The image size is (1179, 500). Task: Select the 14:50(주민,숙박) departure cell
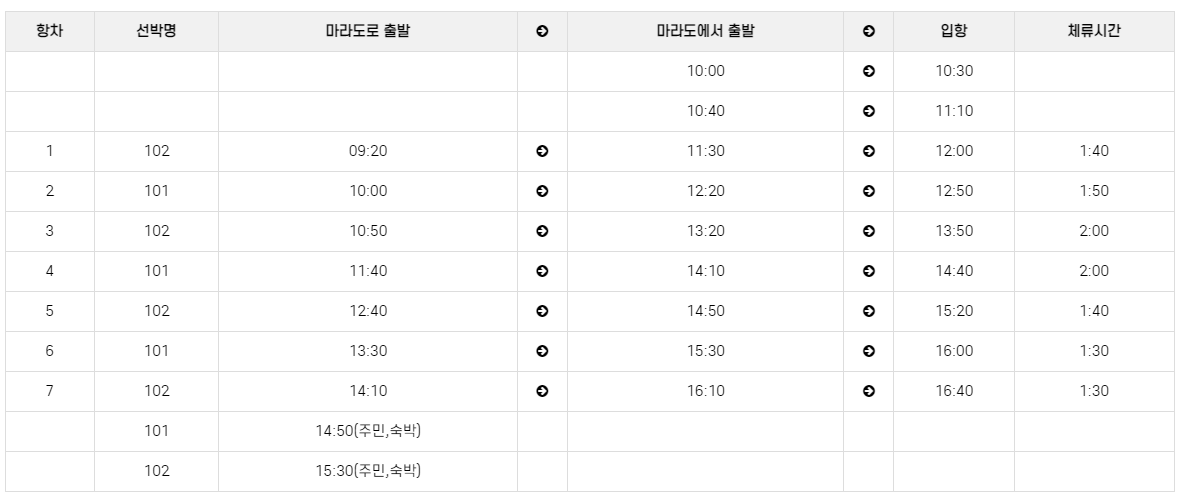368,432
